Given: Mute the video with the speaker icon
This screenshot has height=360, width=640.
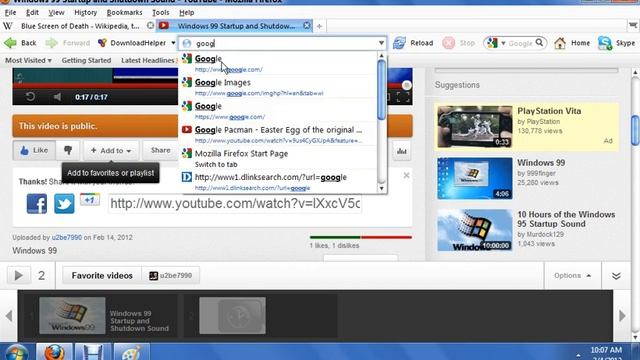Looking at the screenshot, I should pos(57,97).
